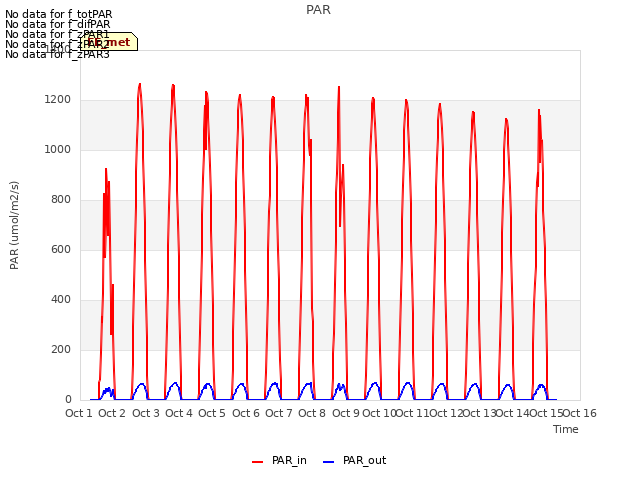Click the 'No data for f_zPAR3' message

(57, 54)
